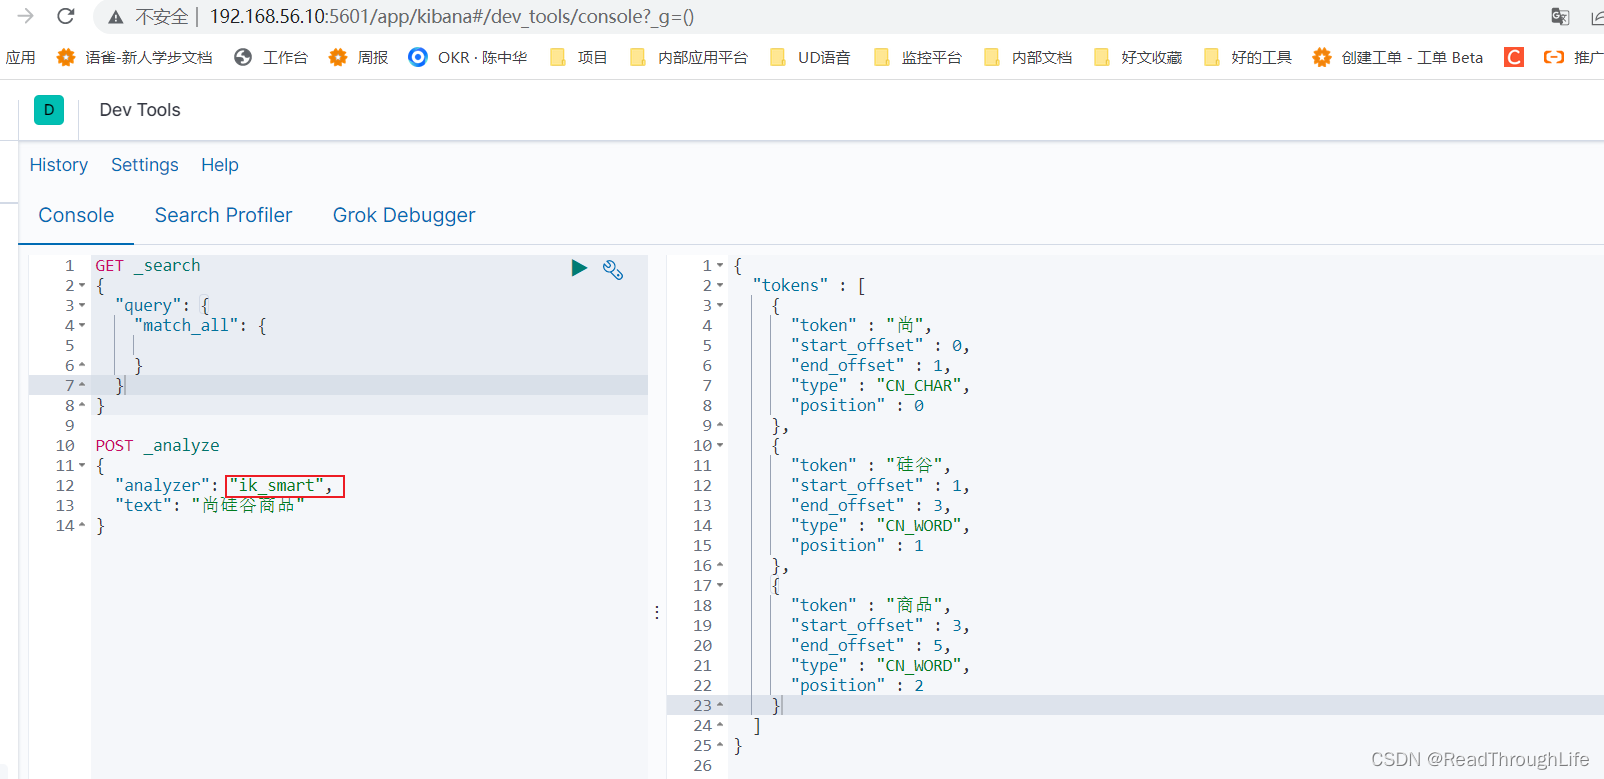Open console Settings
The image size is (1604, 779).
point(144,165)
